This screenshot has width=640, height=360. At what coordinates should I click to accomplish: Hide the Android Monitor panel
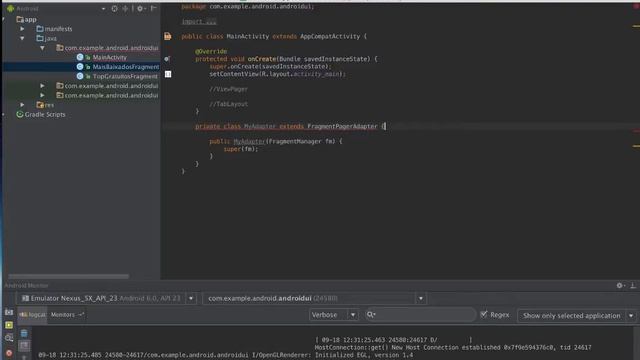coord(633,285)
